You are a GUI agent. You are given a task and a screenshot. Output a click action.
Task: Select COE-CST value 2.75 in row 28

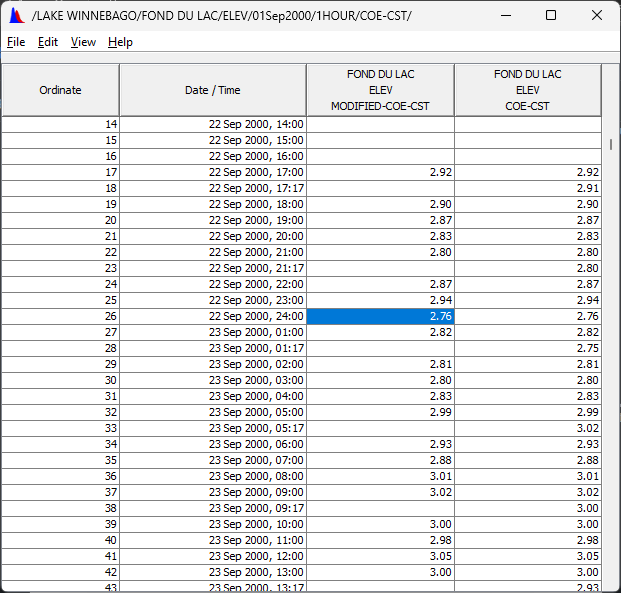tap(528, 348)
